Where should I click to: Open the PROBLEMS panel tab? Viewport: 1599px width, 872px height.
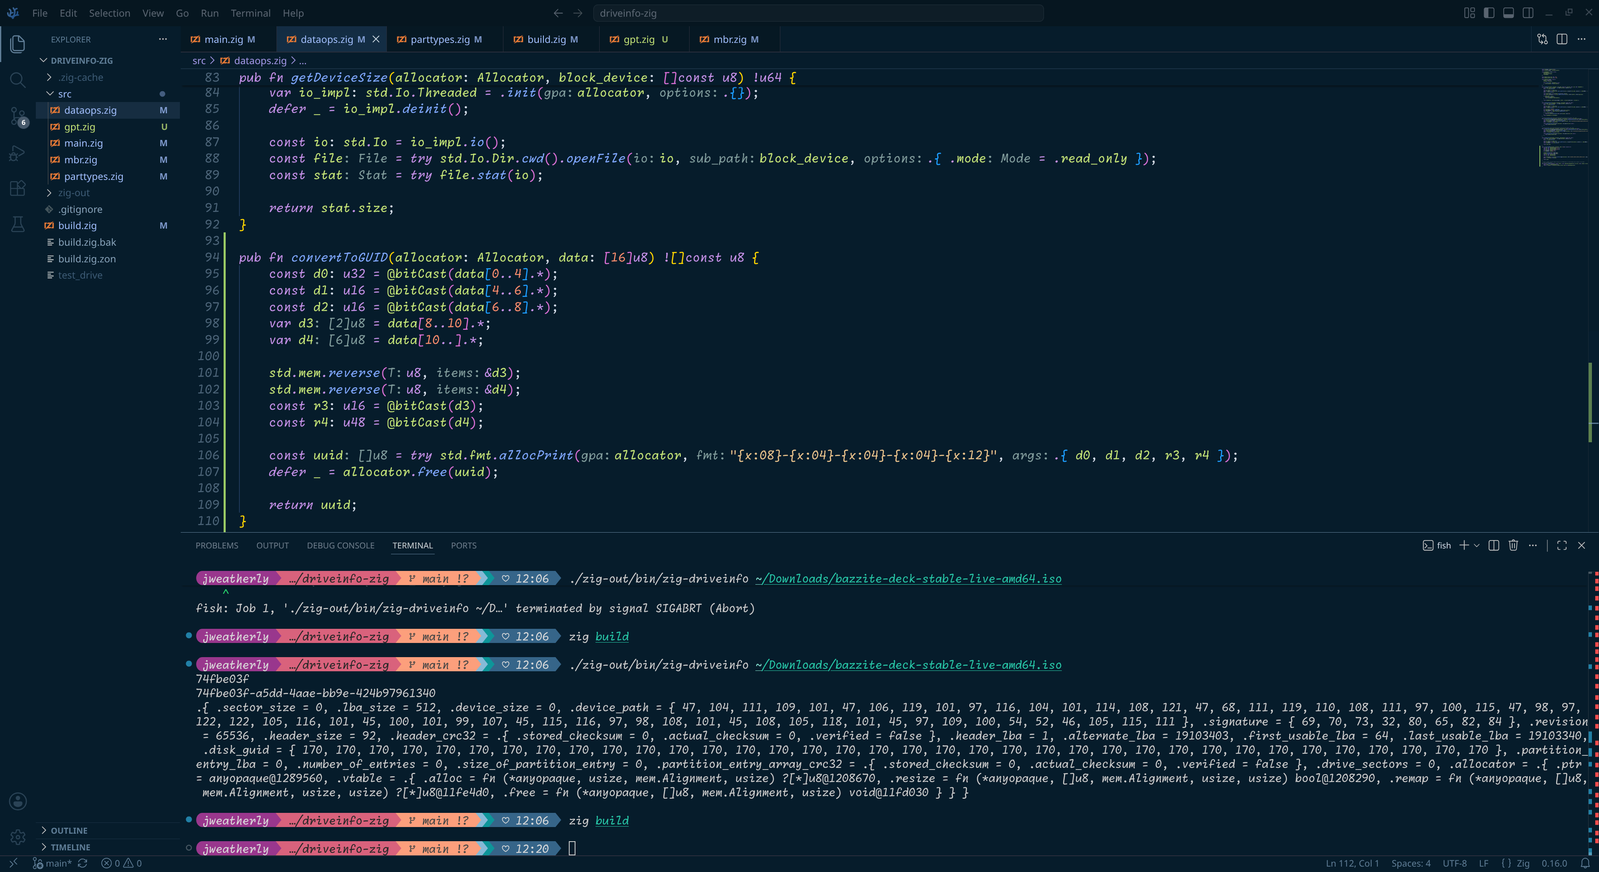click(x=217, y=545)
